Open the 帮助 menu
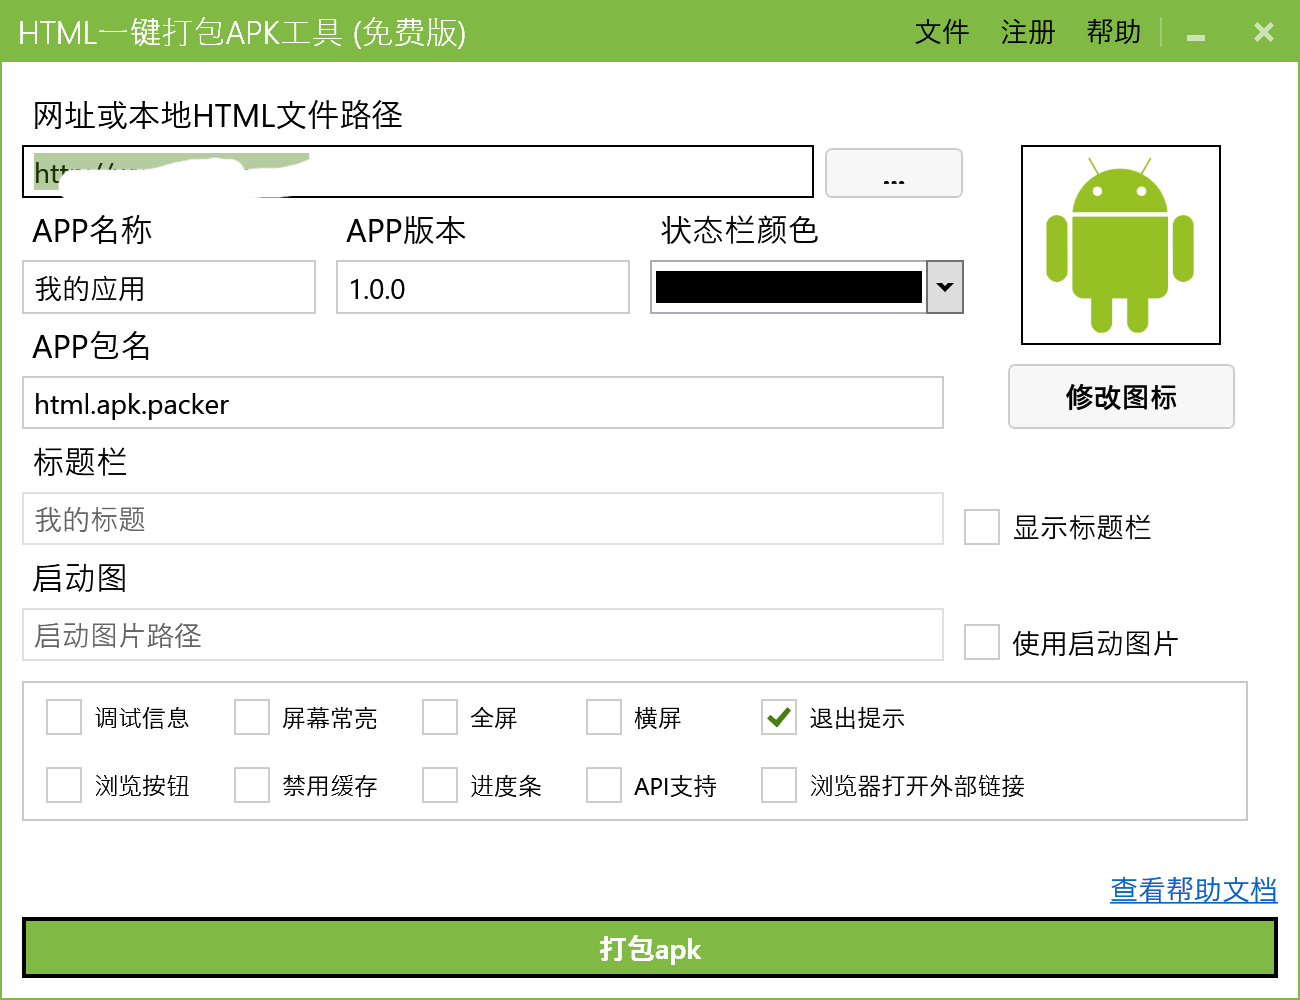 point(1113,33)
